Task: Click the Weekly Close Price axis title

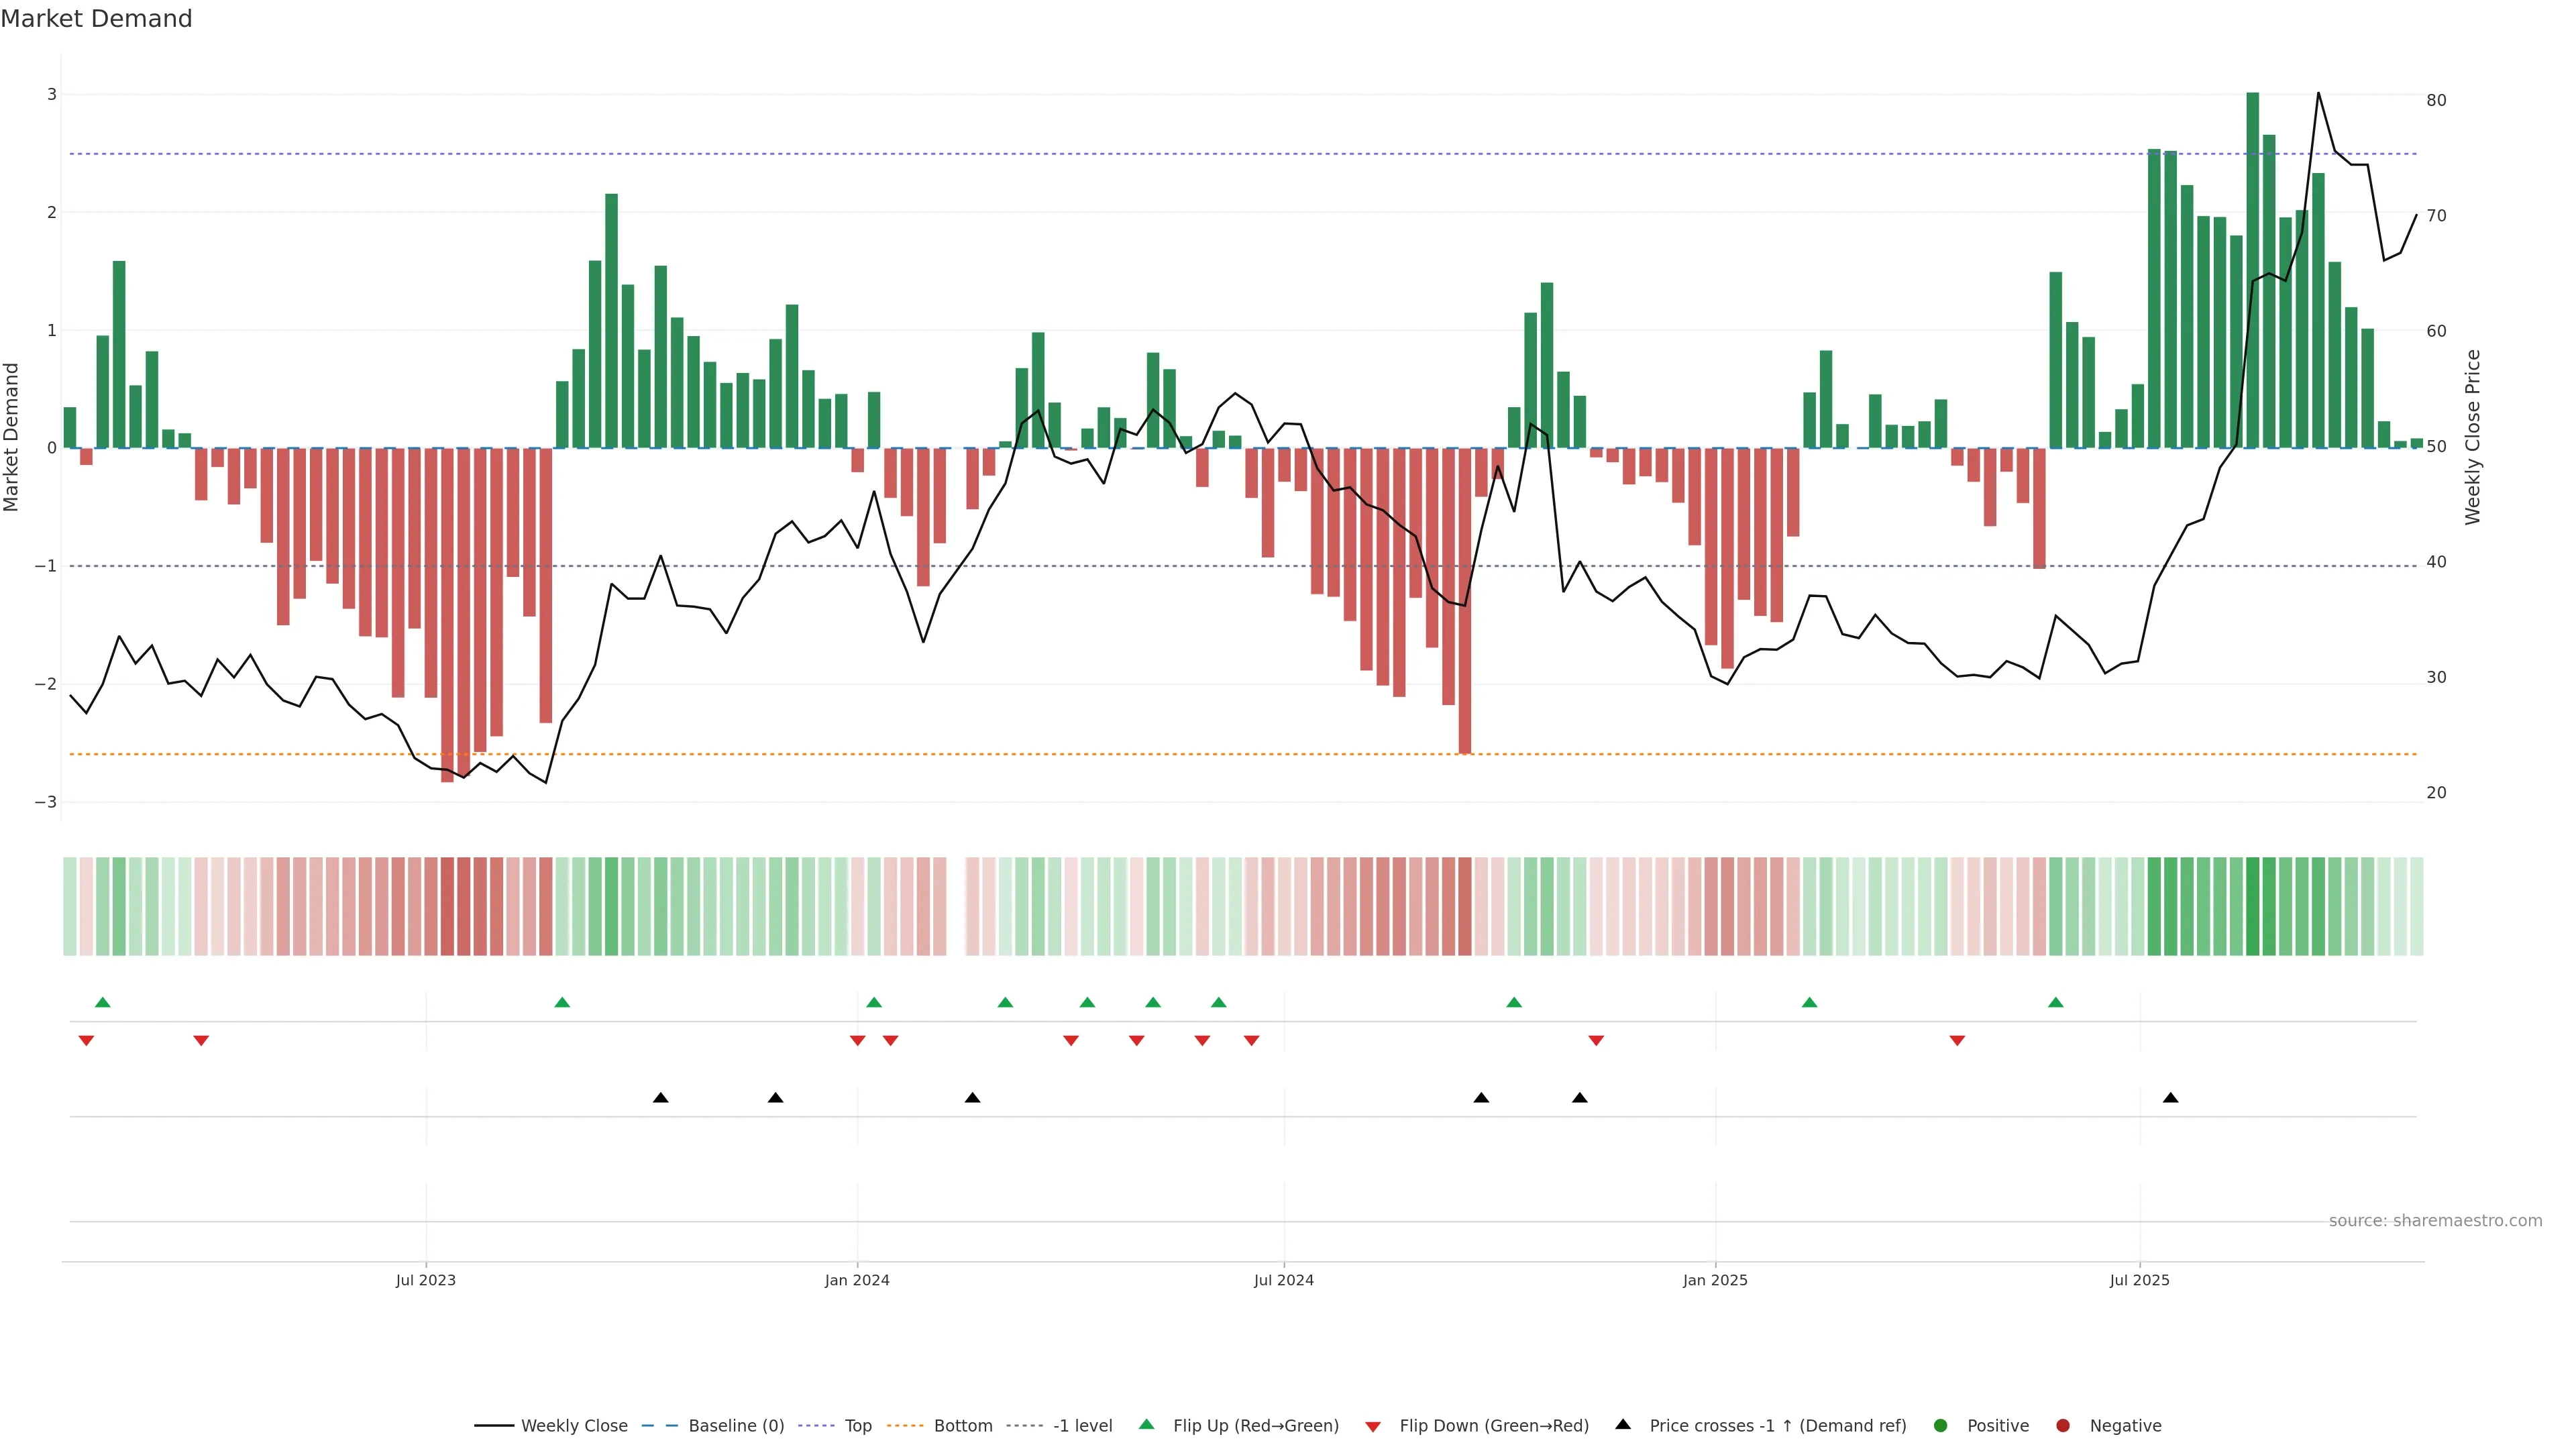Action: pyautogui.click(x=2473, y=437)
